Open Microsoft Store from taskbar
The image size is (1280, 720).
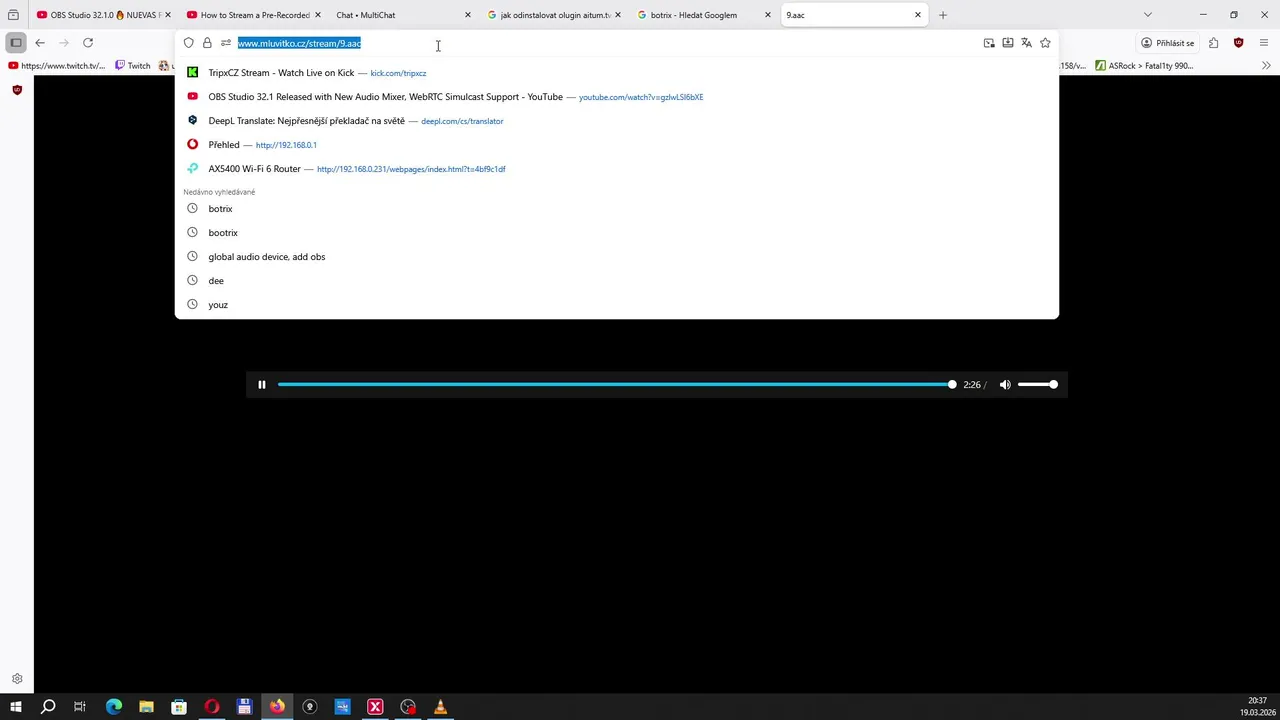tap(179, 707)
